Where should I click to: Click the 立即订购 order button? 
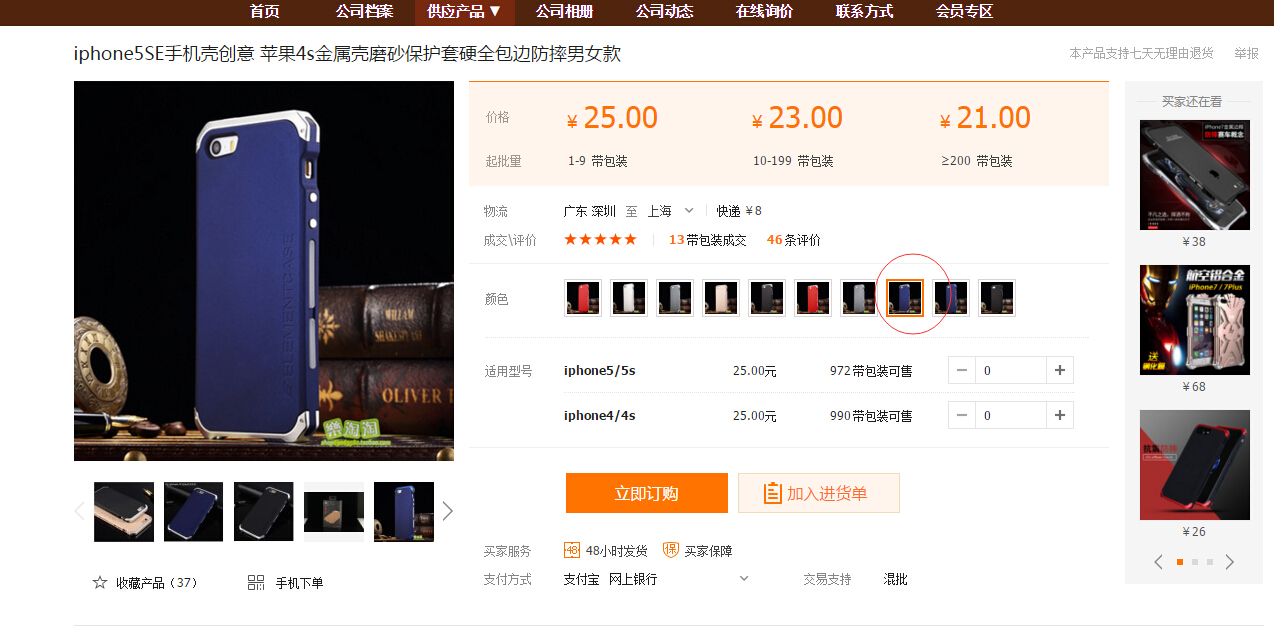point(646,493)
